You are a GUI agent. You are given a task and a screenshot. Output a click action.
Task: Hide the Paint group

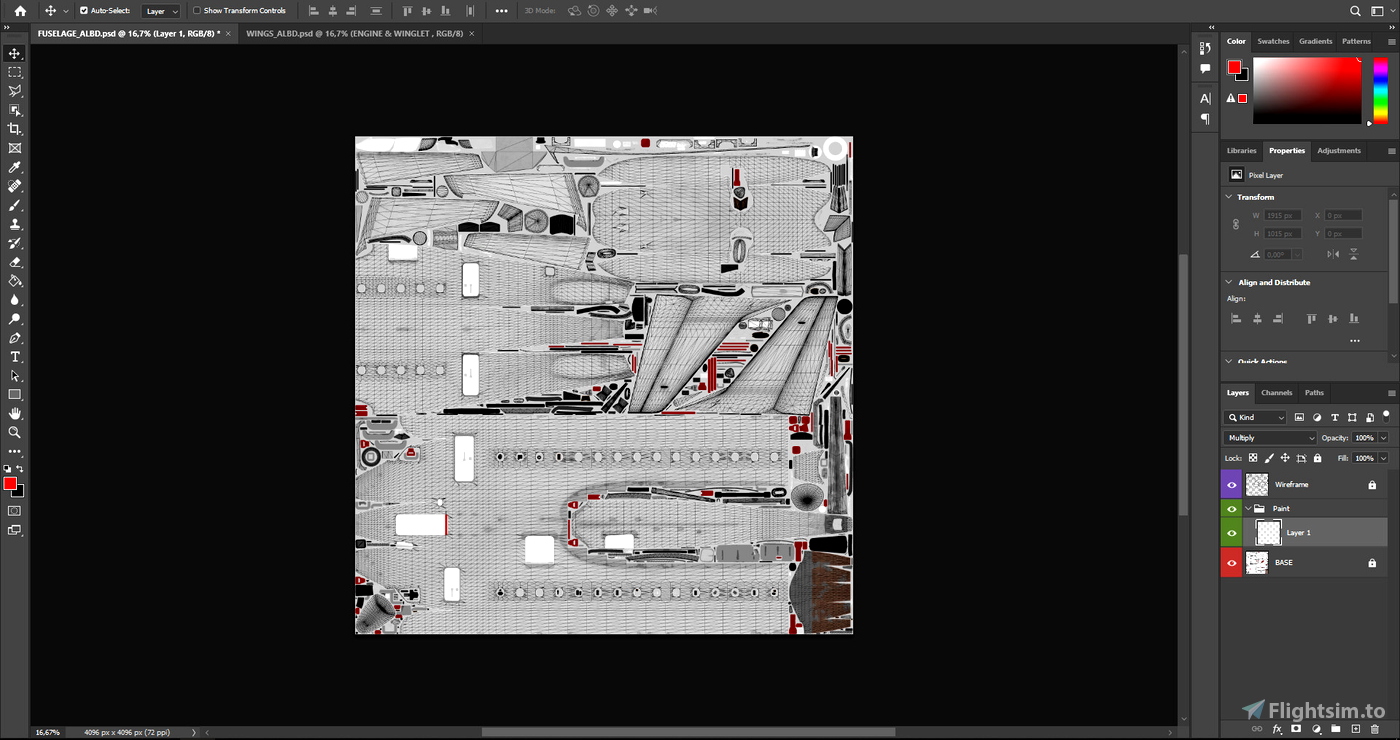[x=1231, y=509]
